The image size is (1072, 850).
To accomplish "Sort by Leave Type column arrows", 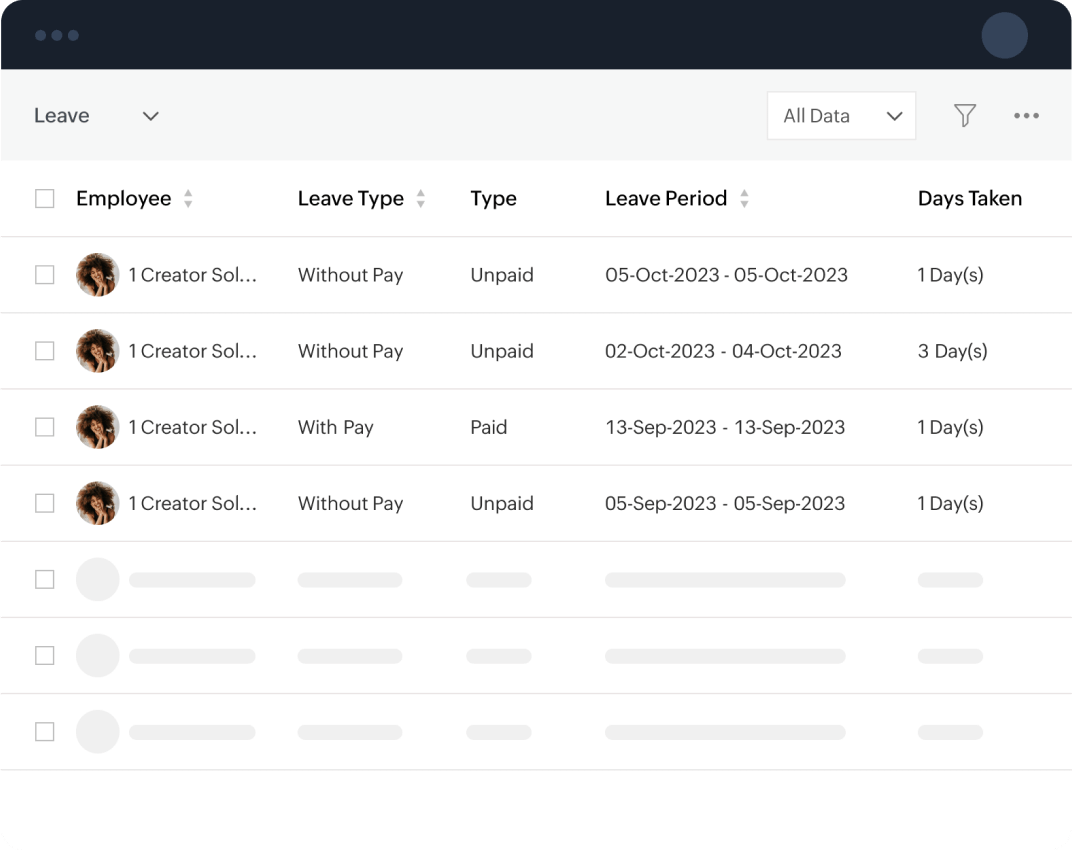I will coord(421,199).
